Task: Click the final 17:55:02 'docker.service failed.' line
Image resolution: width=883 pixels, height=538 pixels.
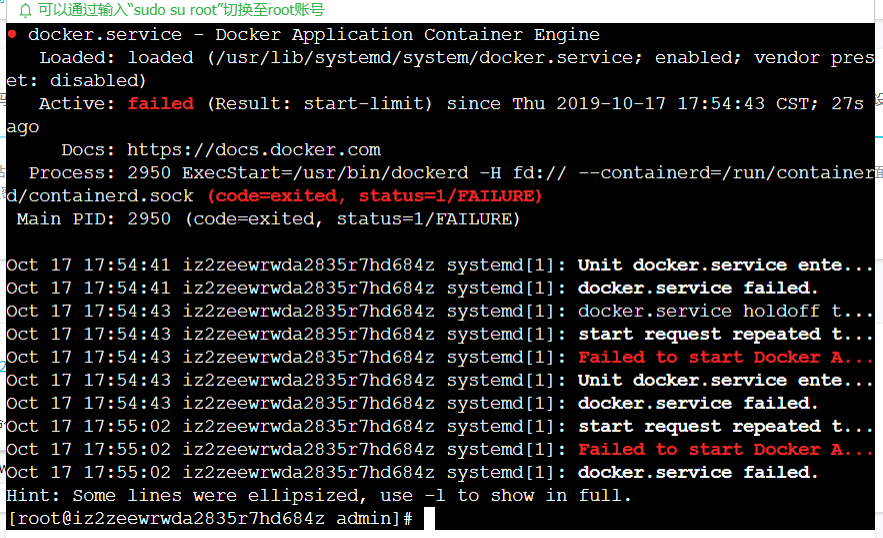Action: coord(412,473)
